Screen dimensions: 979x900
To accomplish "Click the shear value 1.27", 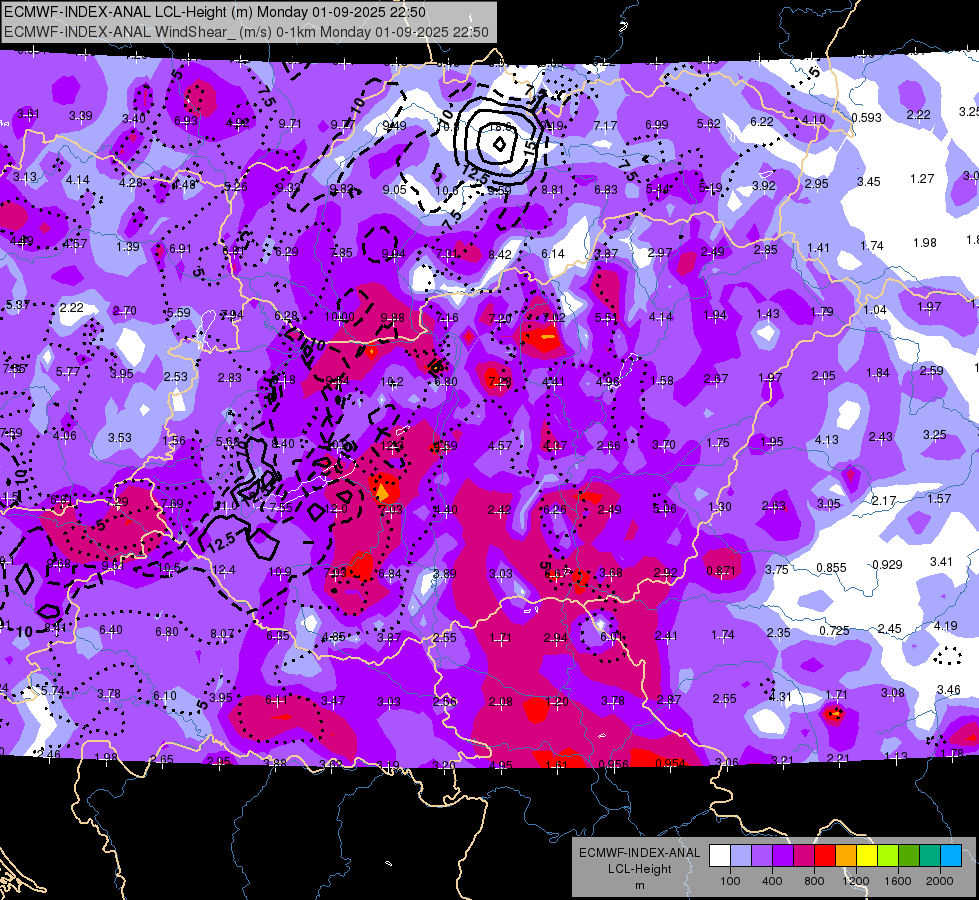I will (x=922, y=179).
